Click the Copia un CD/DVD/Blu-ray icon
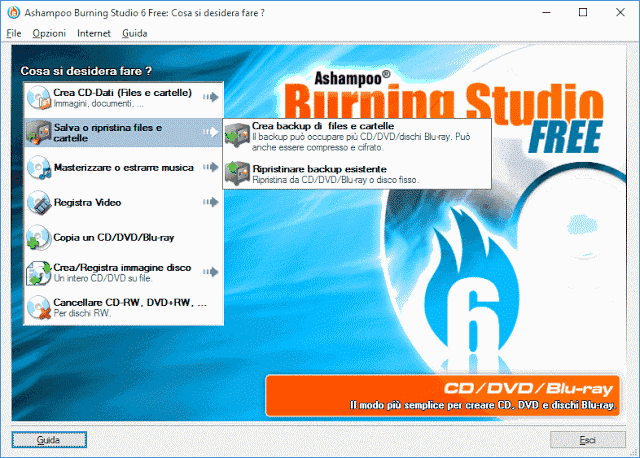 (x=39, y=238)
